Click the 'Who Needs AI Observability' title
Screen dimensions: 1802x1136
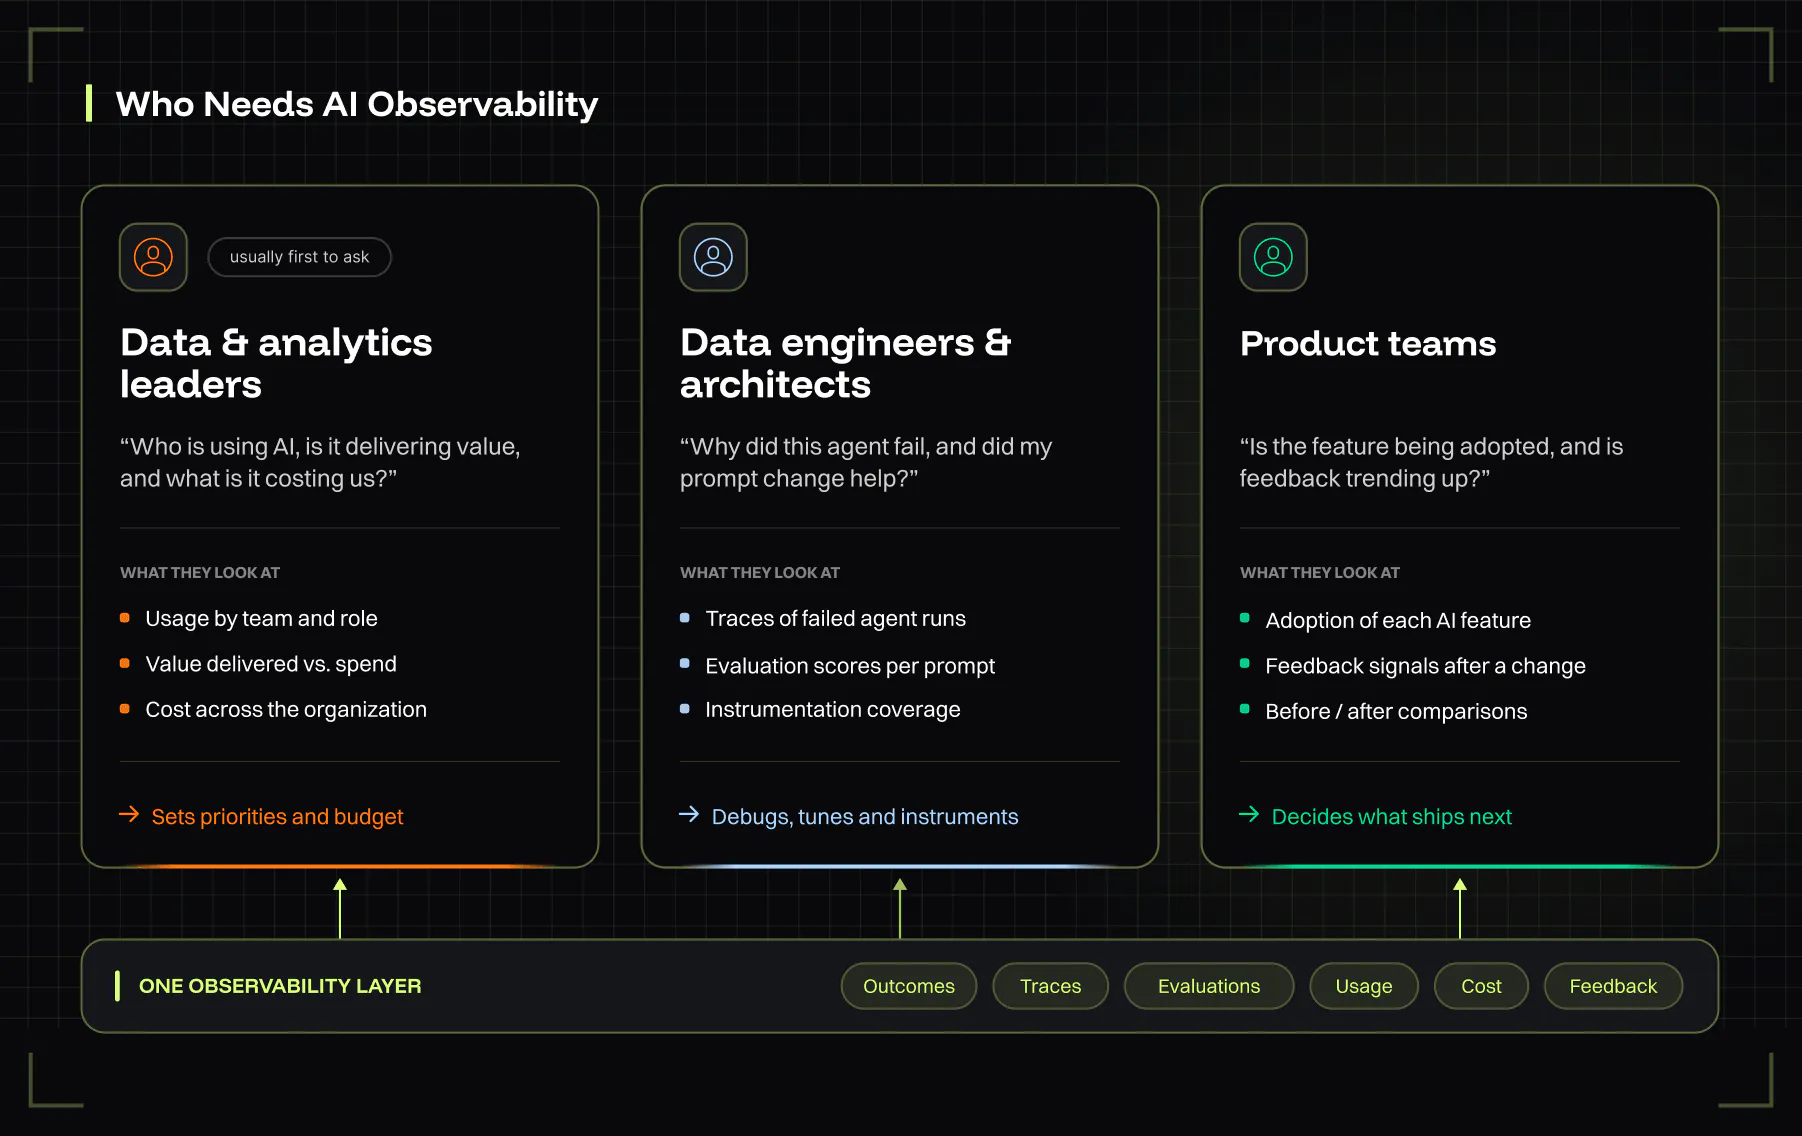[356, 104]
